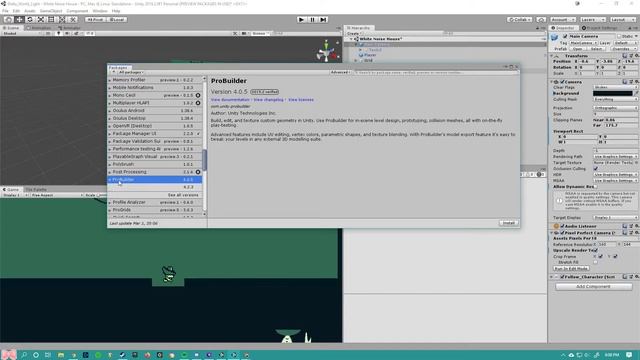Select the Move tool
The width and height of the screenshot is (640, 360).
pyautogui.click(x=19, y=19)
